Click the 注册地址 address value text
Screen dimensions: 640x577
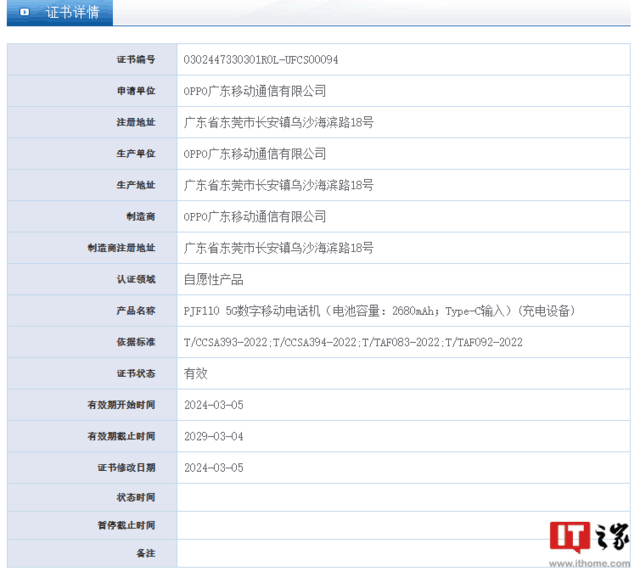pyautogui.click(x=278, y=122)
